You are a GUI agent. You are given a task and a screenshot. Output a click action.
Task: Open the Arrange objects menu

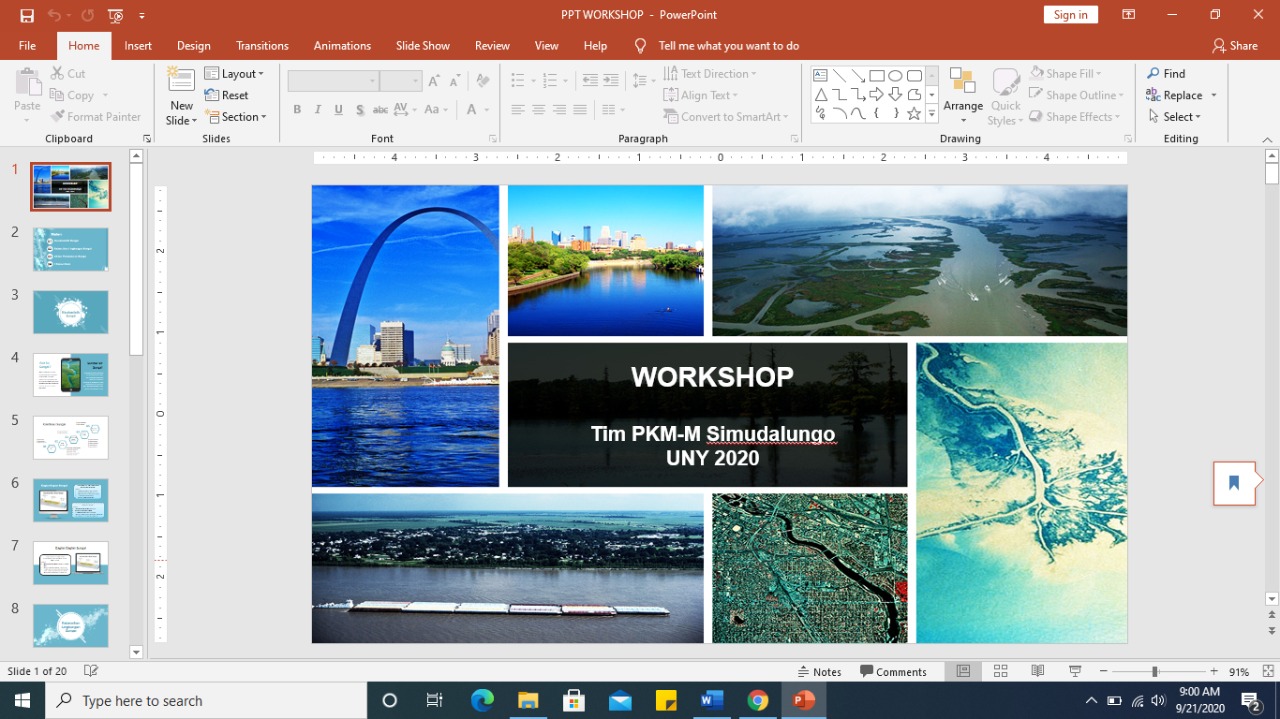click(x=963, y=96)
